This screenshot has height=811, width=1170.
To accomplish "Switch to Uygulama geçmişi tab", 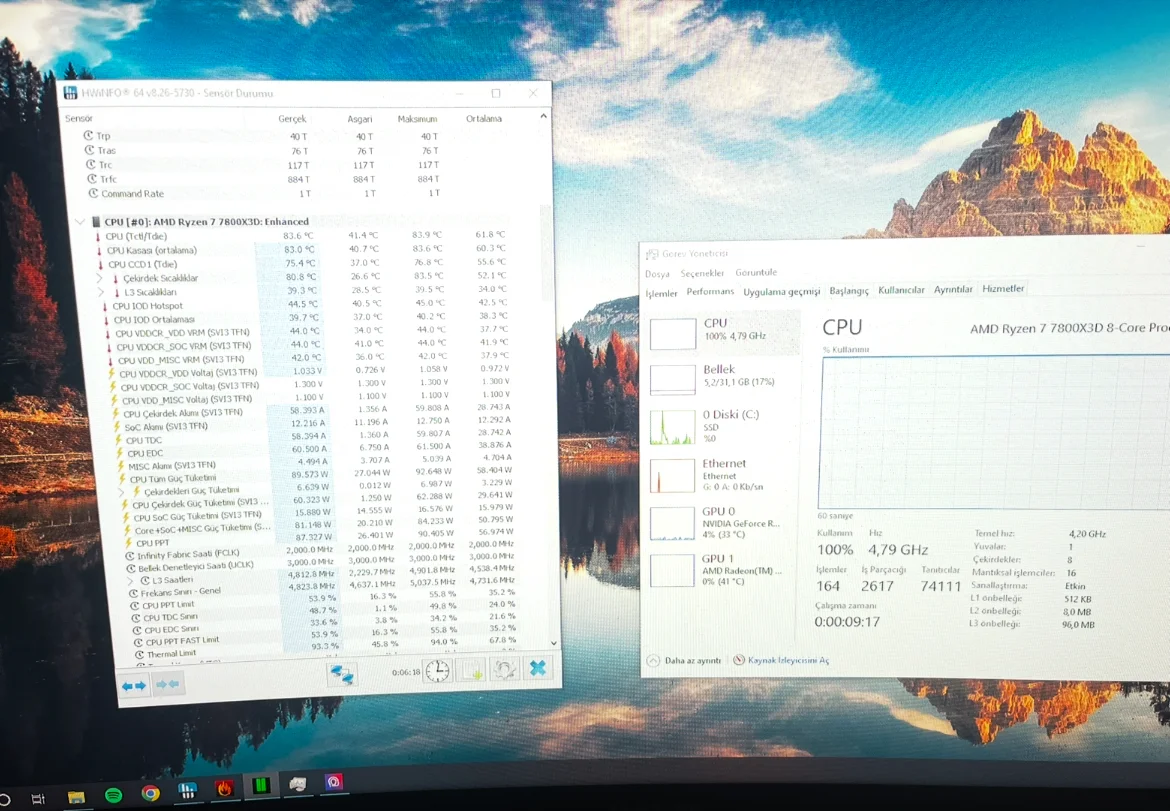I will click(x=781, y=292).
